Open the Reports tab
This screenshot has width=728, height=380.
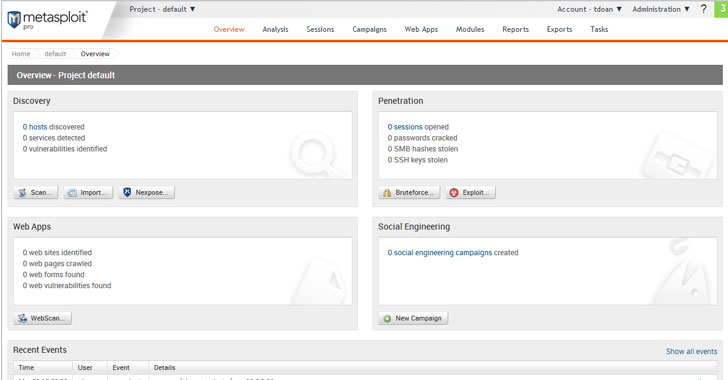tap(515, 29)
